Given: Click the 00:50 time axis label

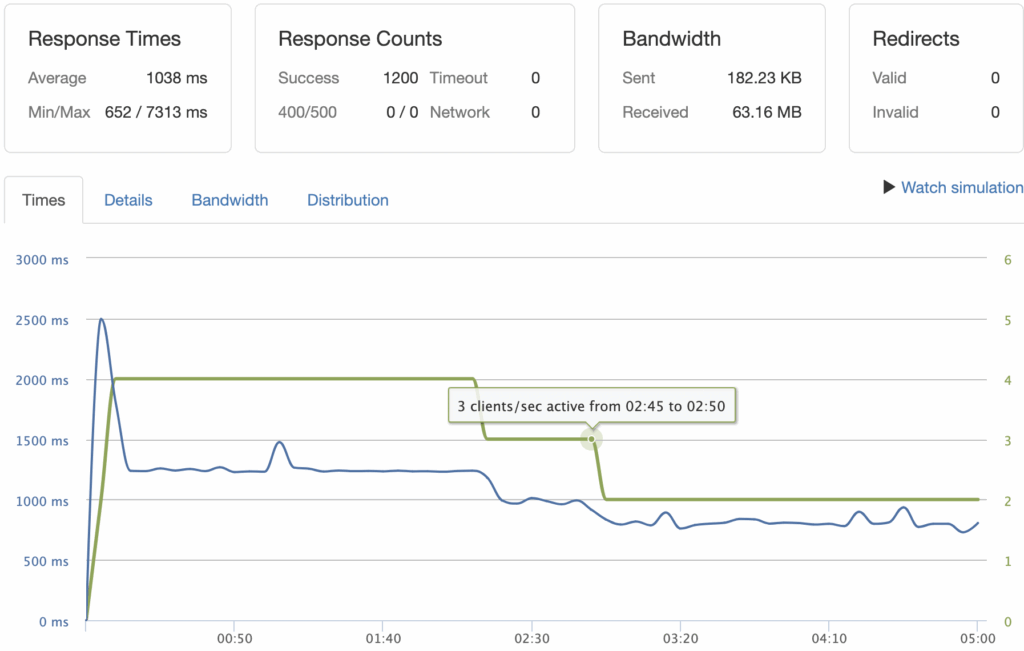Looking at the screenshot, I should (233, 638).
